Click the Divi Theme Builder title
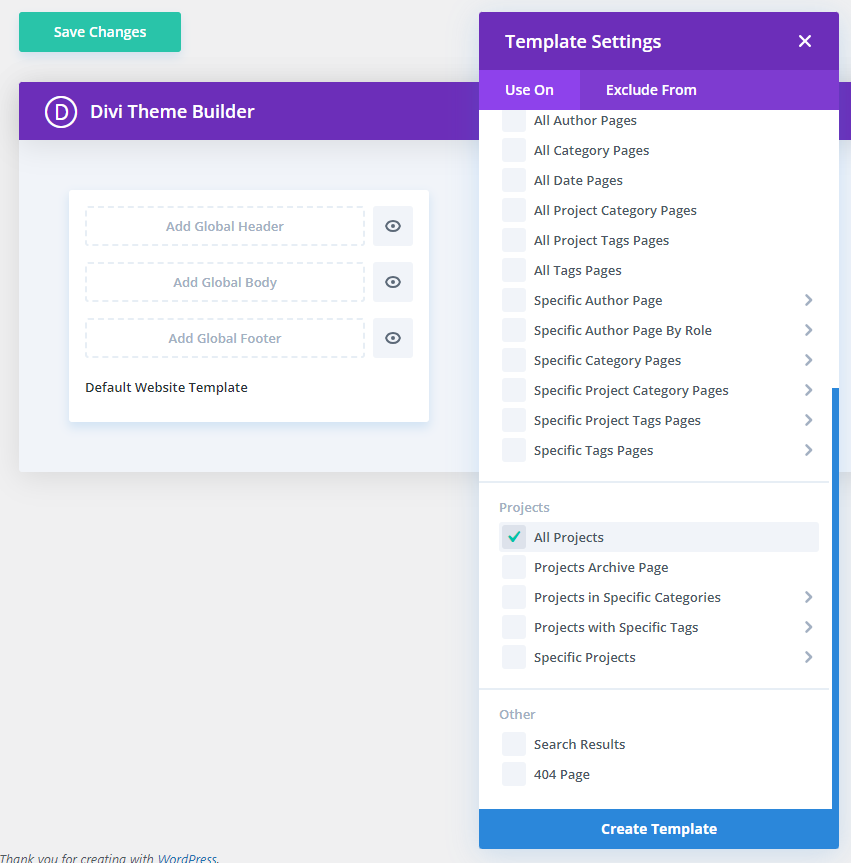This screenshot has height=863, width=851. [172, 112]
